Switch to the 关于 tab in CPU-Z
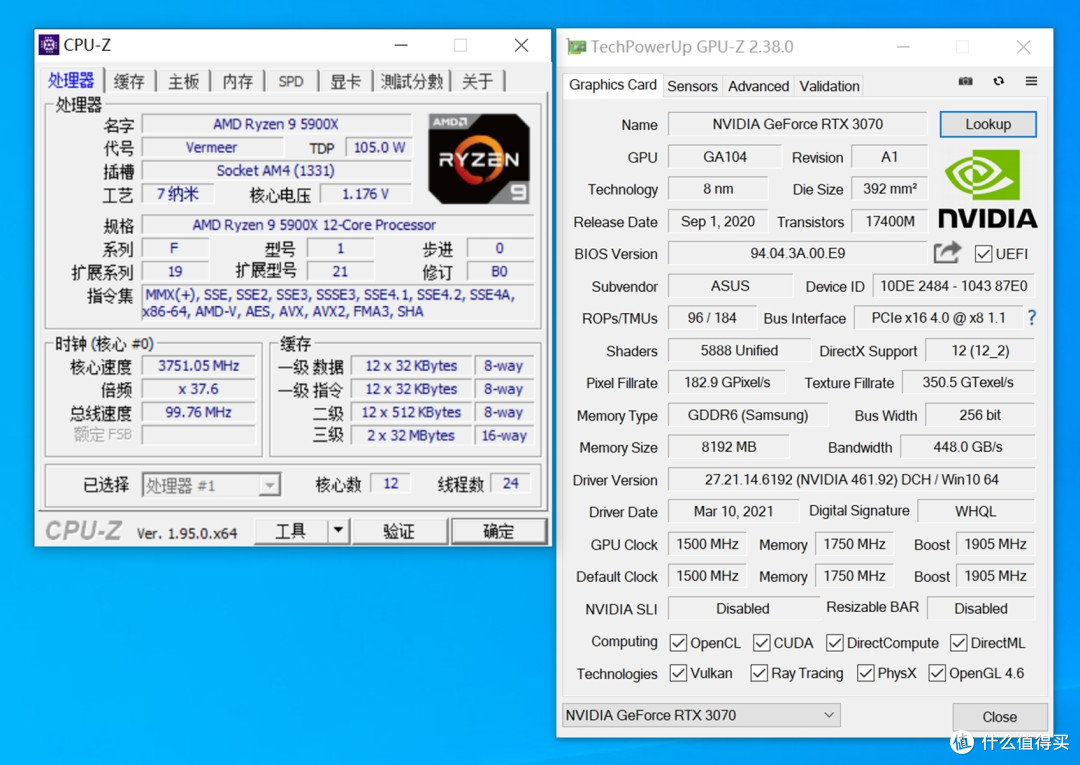Screen dimensions: 1080x765 point(477,81)
